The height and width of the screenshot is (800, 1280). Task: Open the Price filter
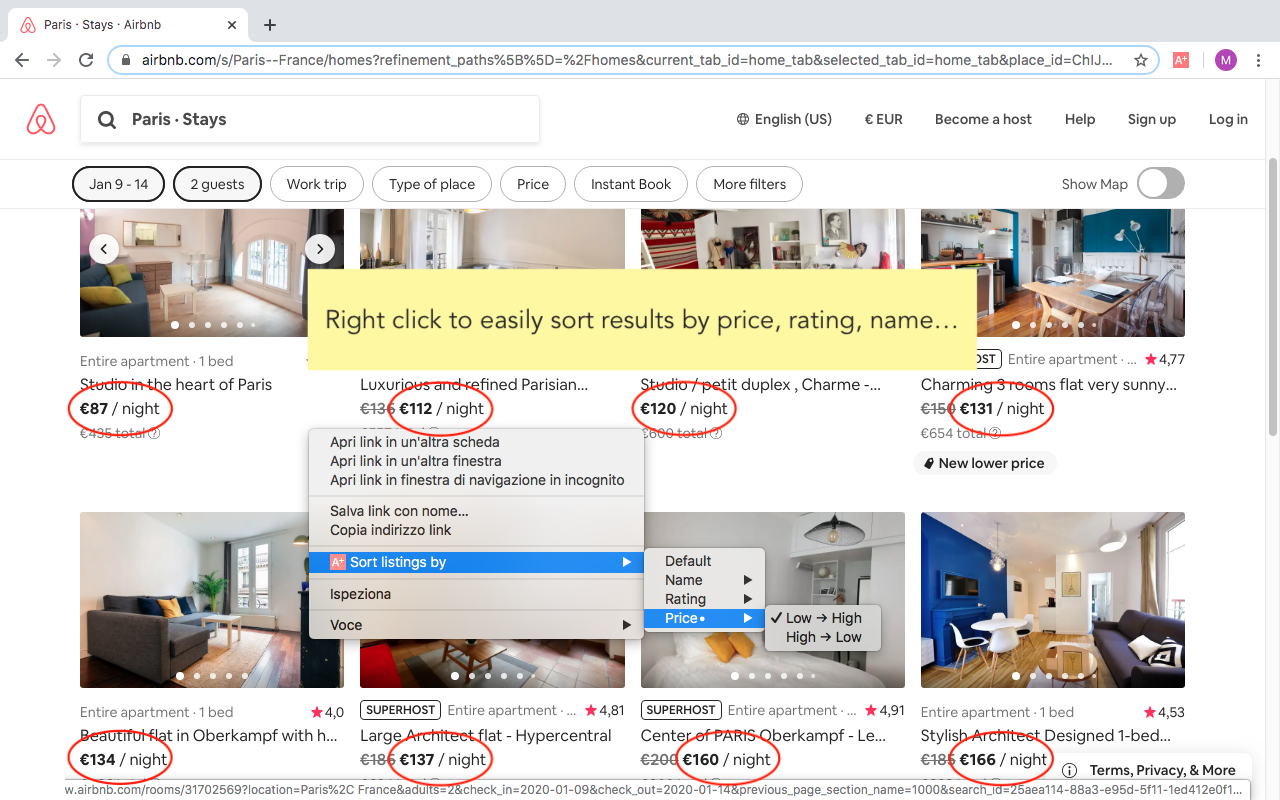(533, 184)
